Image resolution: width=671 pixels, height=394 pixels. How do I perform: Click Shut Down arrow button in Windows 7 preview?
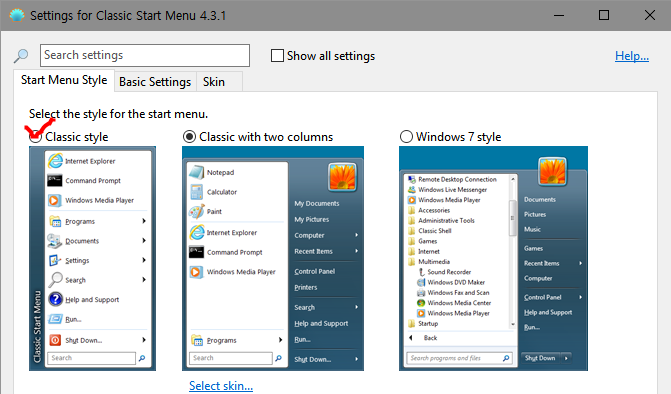pos(566,358)
